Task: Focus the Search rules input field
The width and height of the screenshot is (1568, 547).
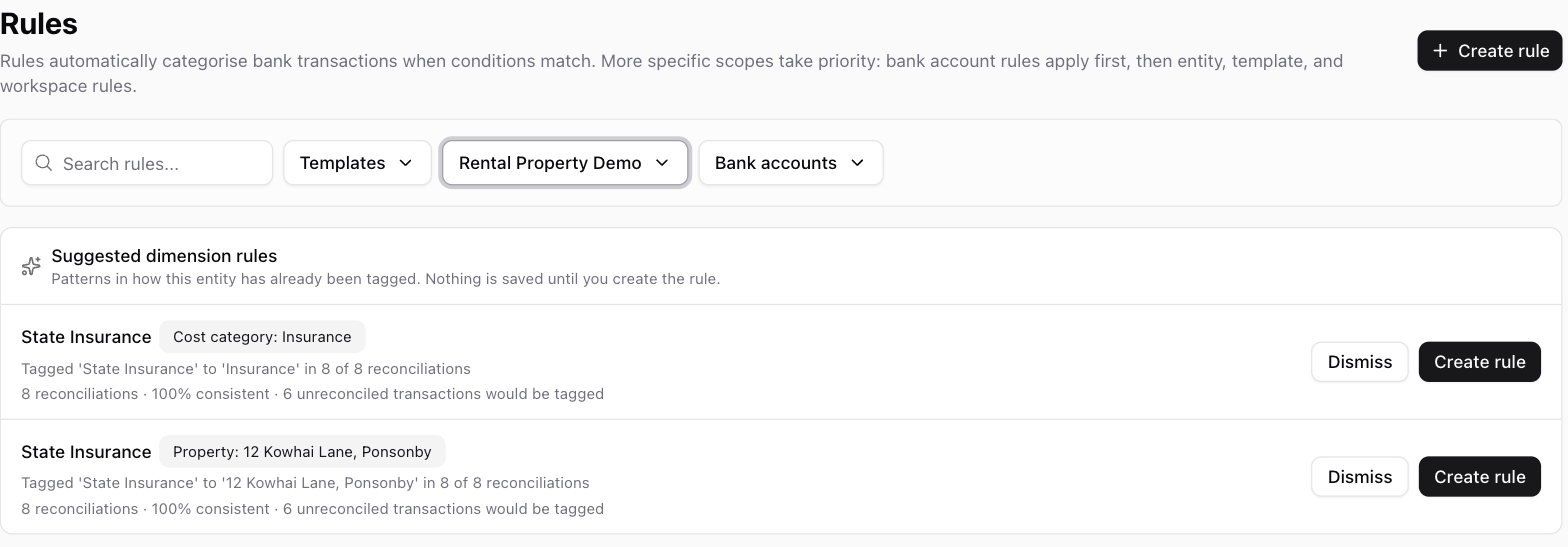Action: (147, 163)
